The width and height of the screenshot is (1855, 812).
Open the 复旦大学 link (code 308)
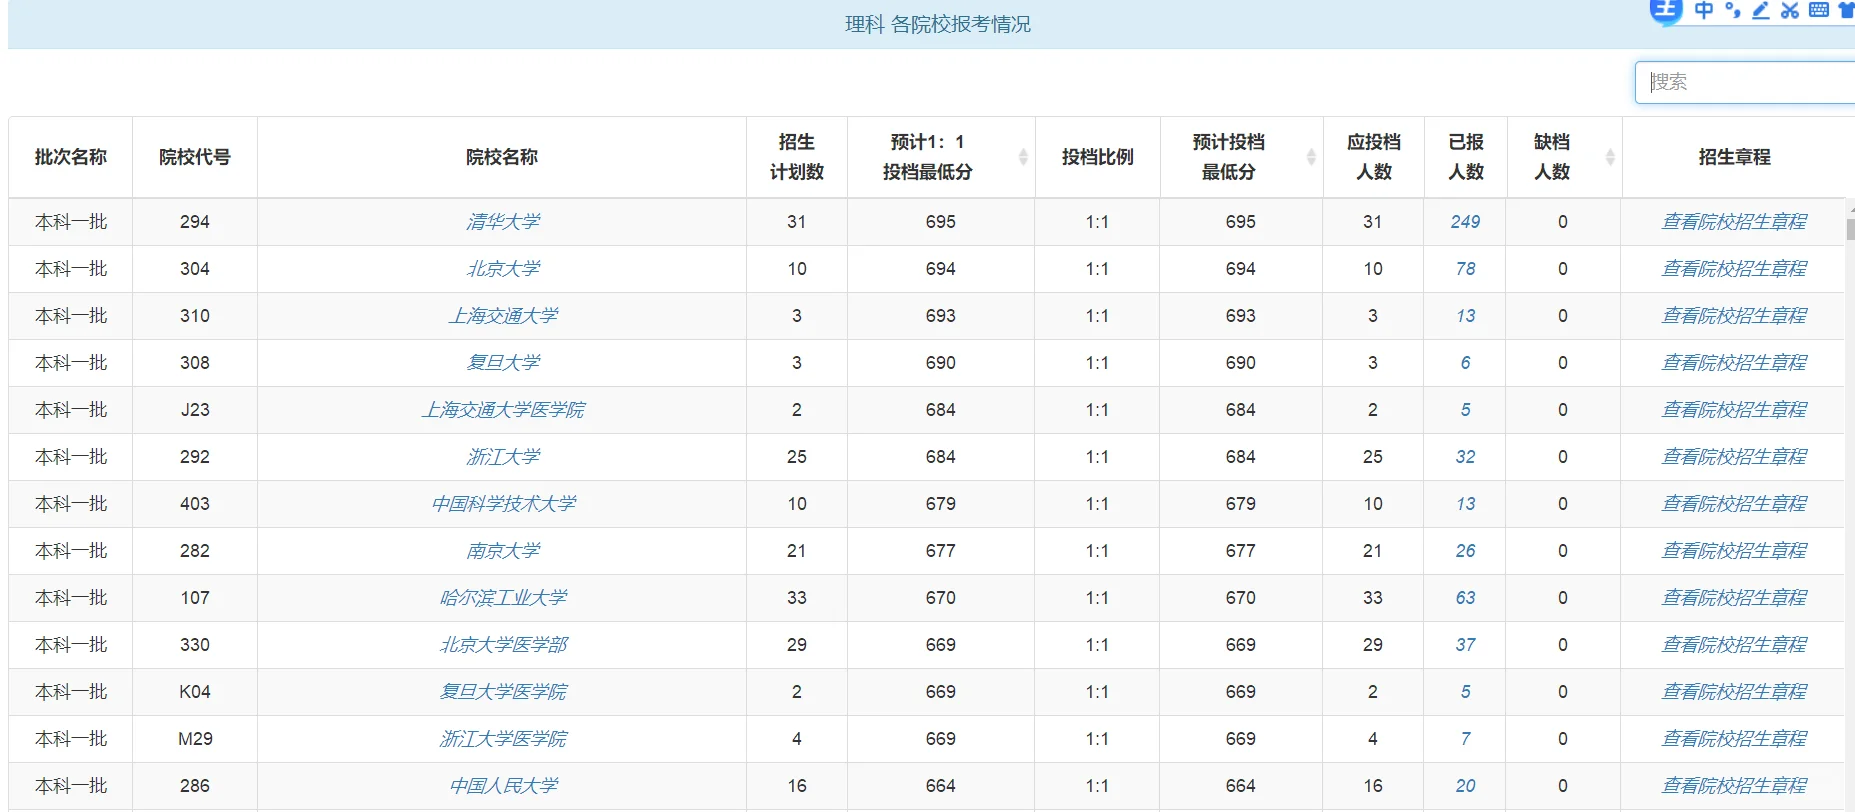(503, 363)
